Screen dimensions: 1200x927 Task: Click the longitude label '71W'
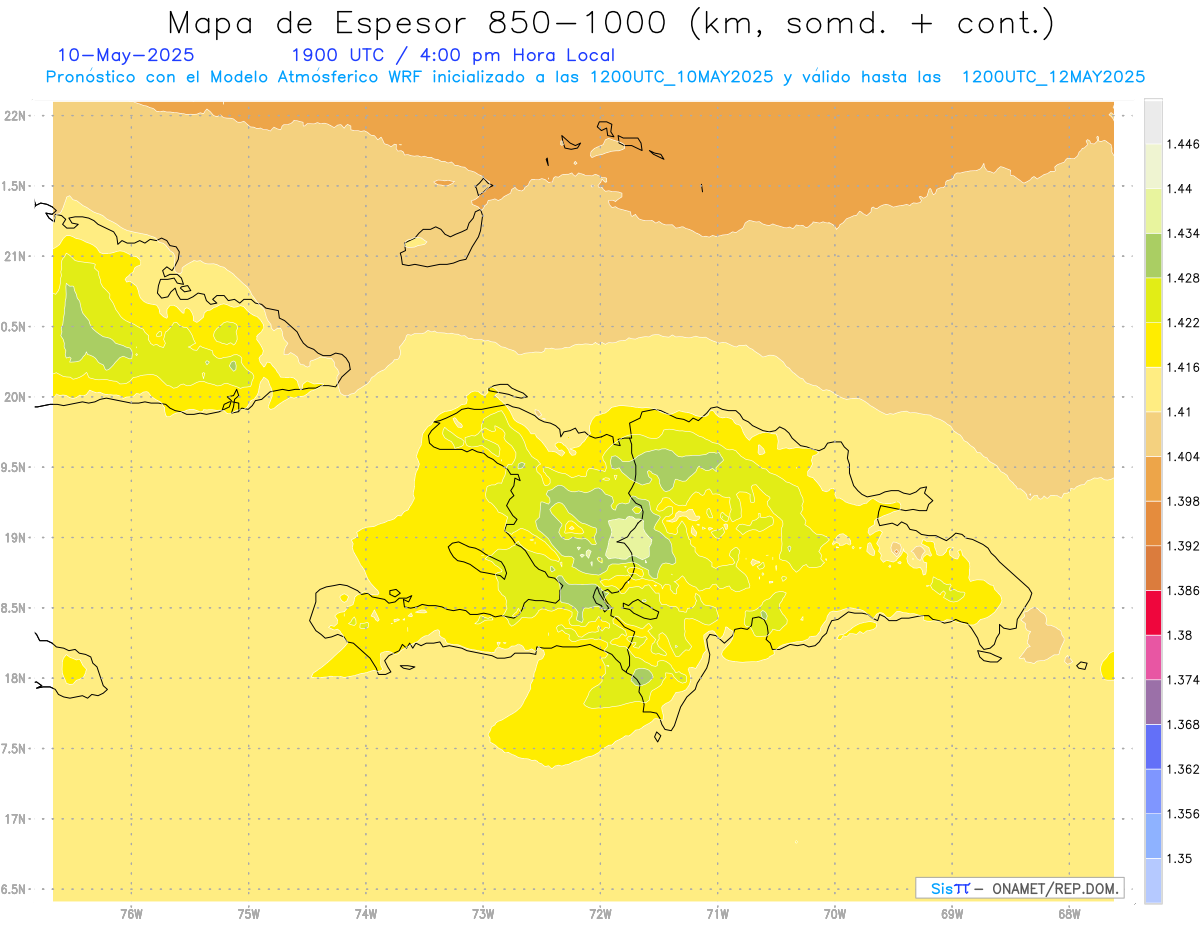click(x=717, y=914)
